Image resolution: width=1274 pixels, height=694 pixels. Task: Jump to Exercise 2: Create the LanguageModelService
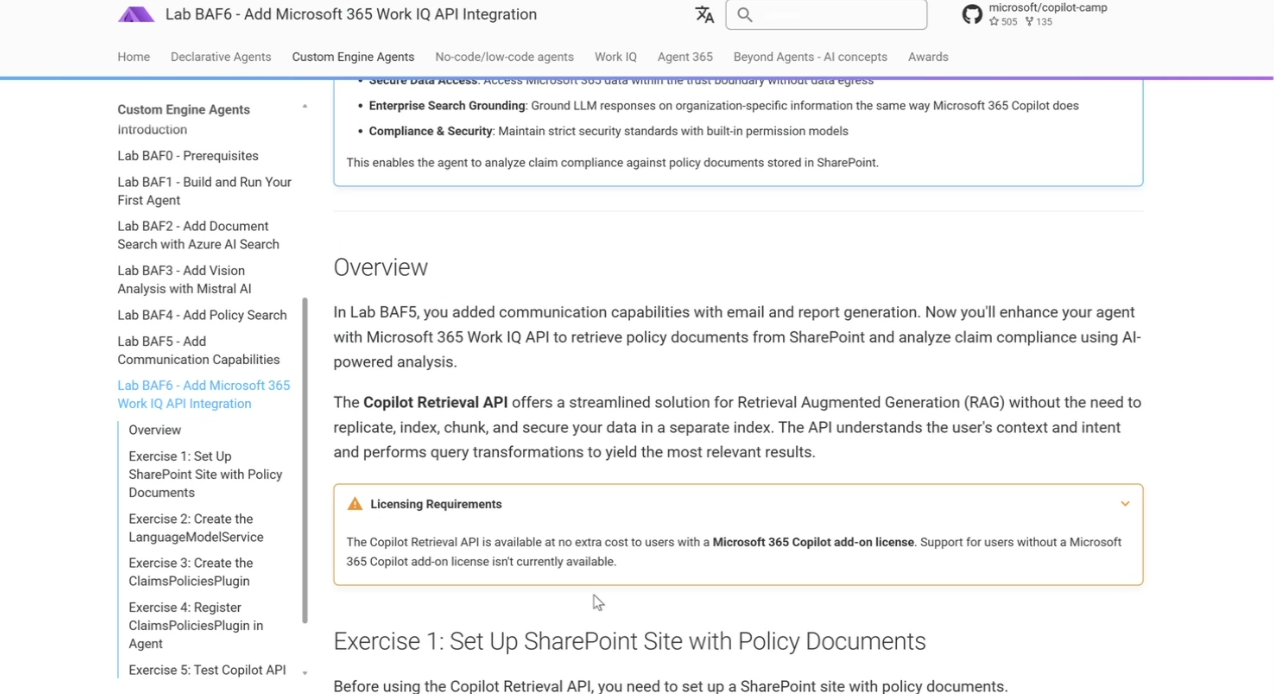click(196, 528)
